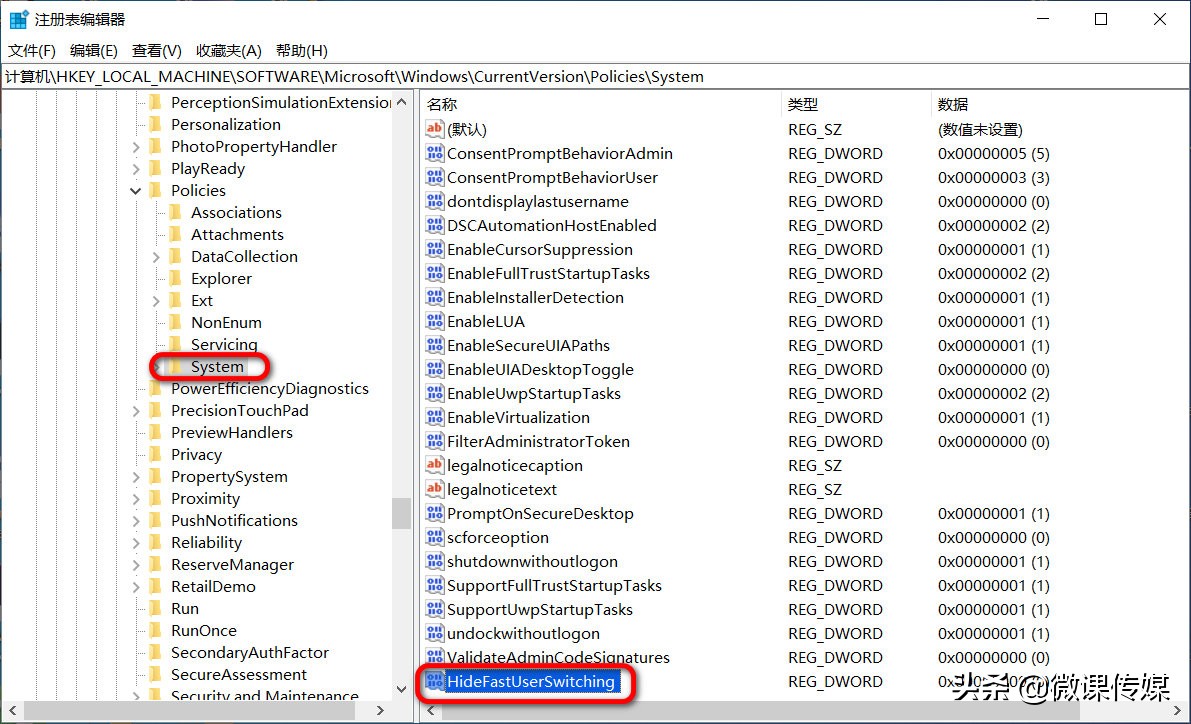This screenshot has height=724, width=1191.
Task: Click the folder icon of the NonEnum key
Action: [175, 322]
